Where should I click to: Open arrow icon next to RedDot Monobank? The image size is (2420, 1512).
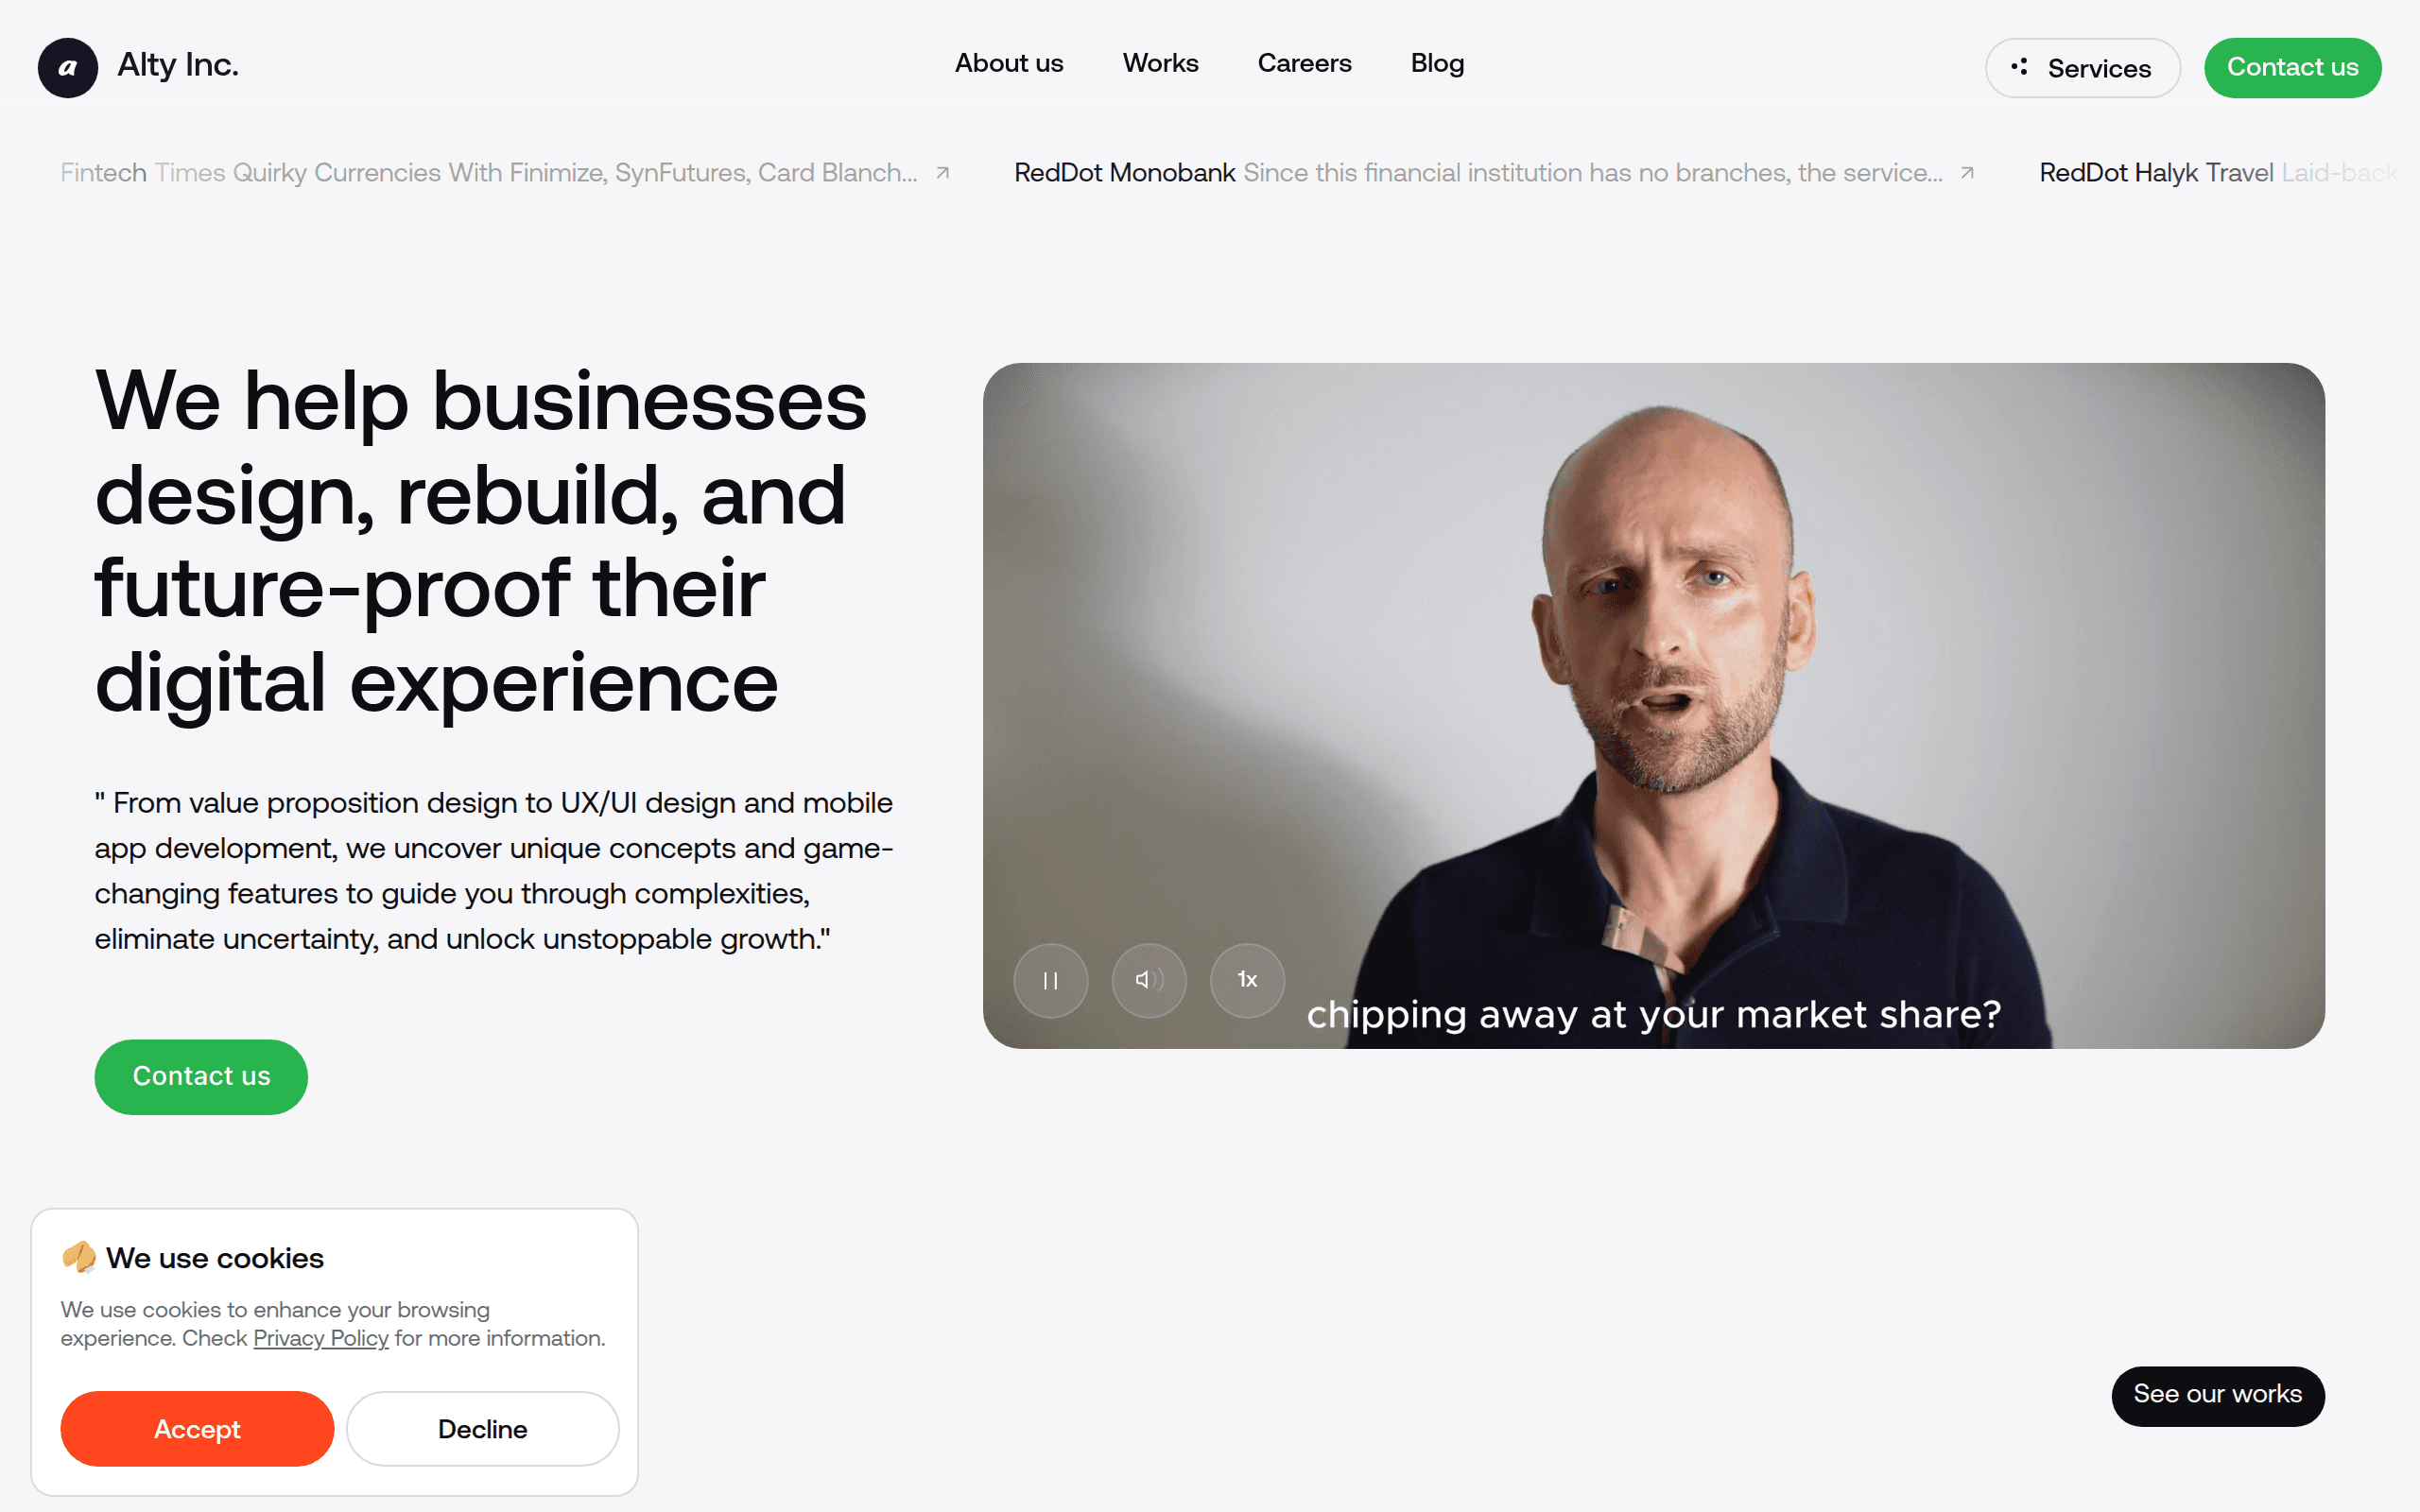click(x=1967, y=173)
